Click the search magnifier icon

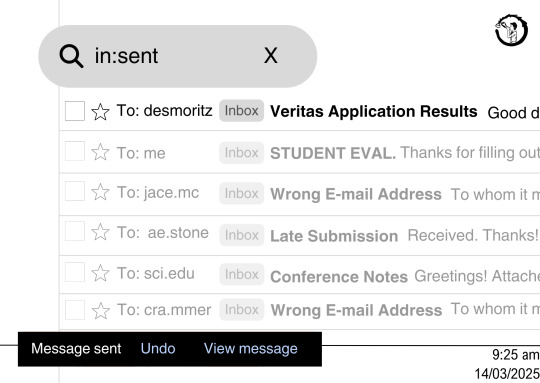[x=71, y=56]
